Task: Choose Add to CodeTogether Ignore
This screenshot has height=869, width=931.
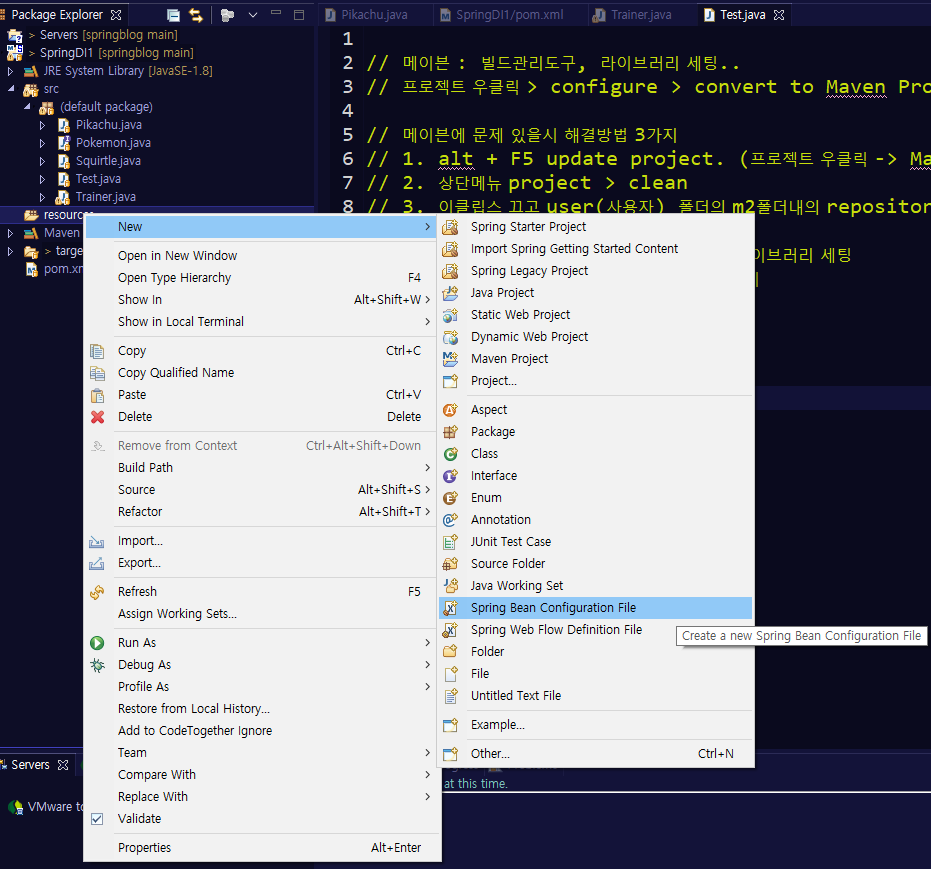Action: 195,731
